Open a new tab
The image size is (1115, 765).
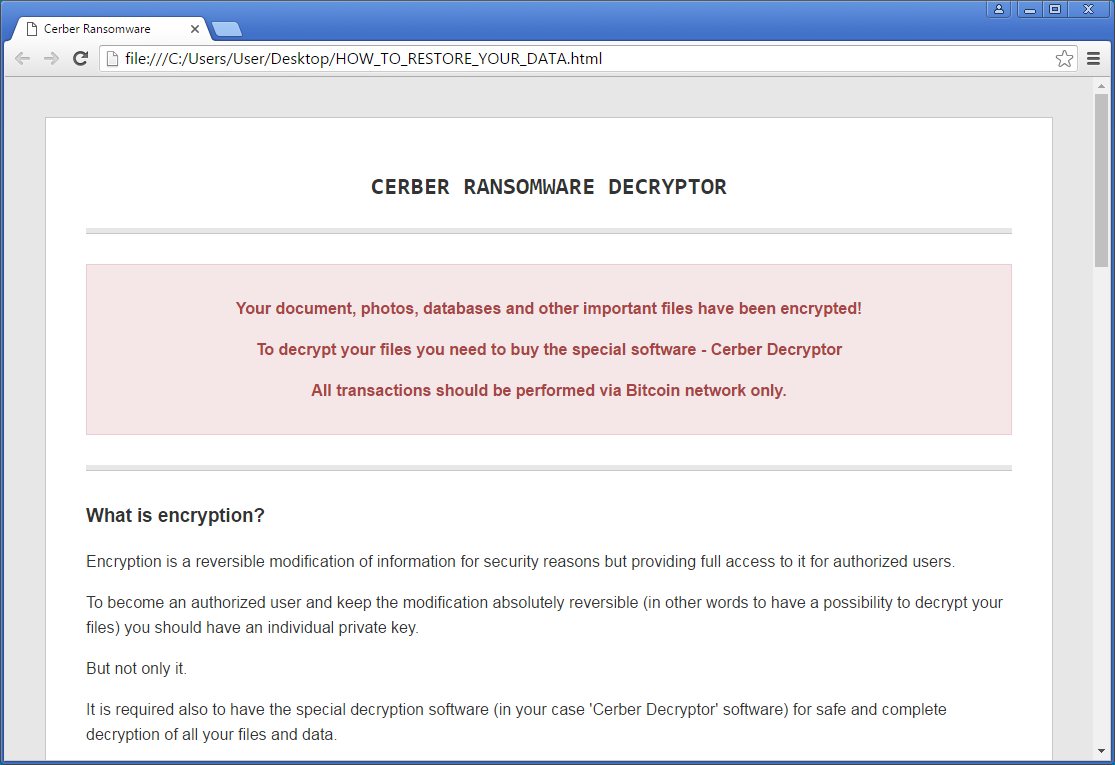[227, 29]
